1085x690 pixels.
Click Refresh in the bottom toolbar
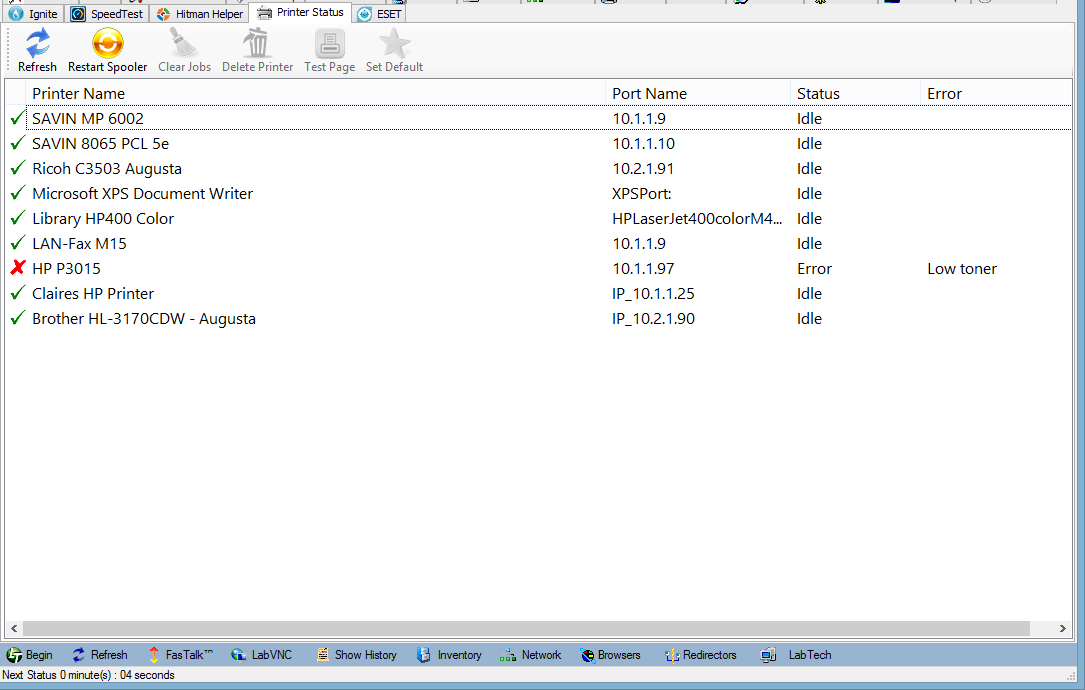click(100, 655)
